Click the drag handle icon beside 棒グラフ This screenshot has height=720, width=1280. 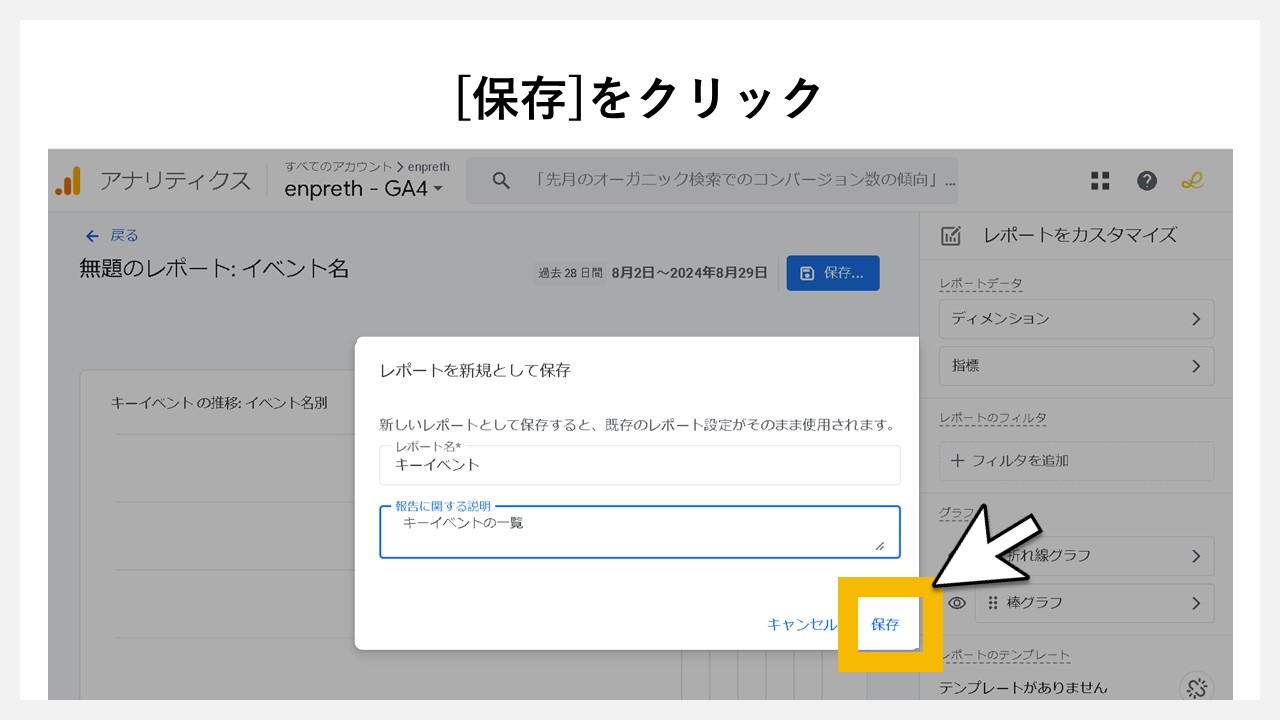point(994,603)
